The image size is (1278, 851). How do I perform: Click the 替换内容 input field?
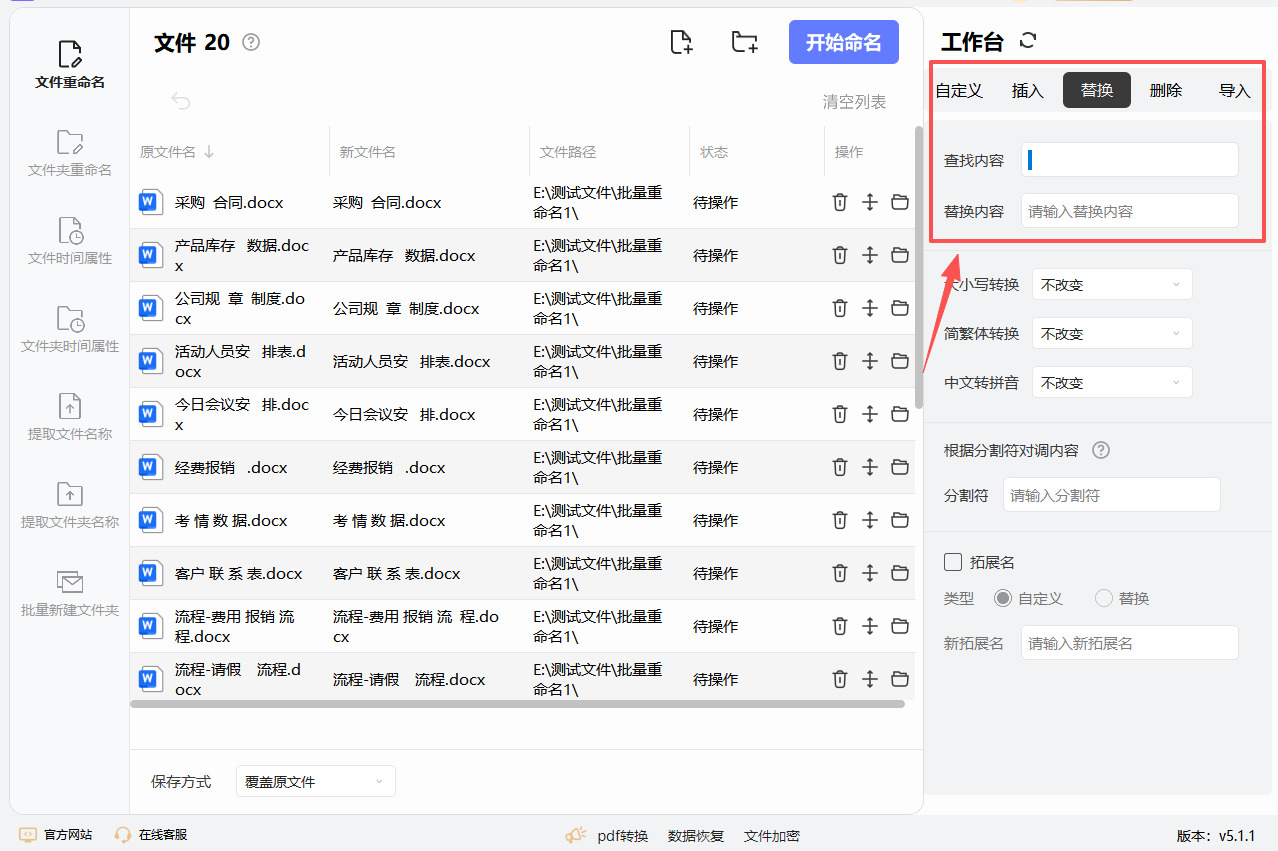[x=1129, y=211]
